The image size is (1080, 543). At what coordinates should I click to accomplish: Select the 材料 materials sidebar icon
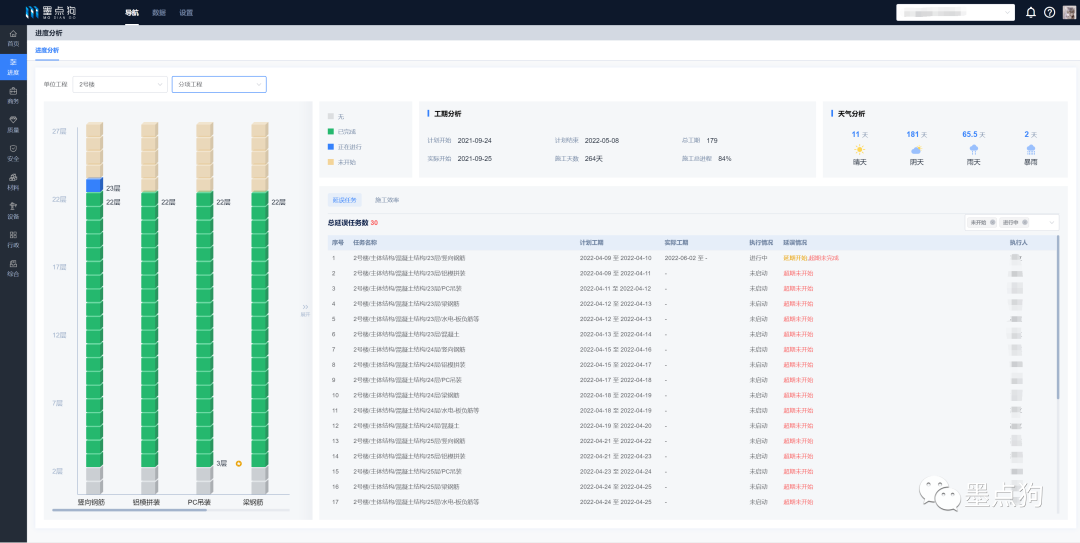(x=13, y=180)
